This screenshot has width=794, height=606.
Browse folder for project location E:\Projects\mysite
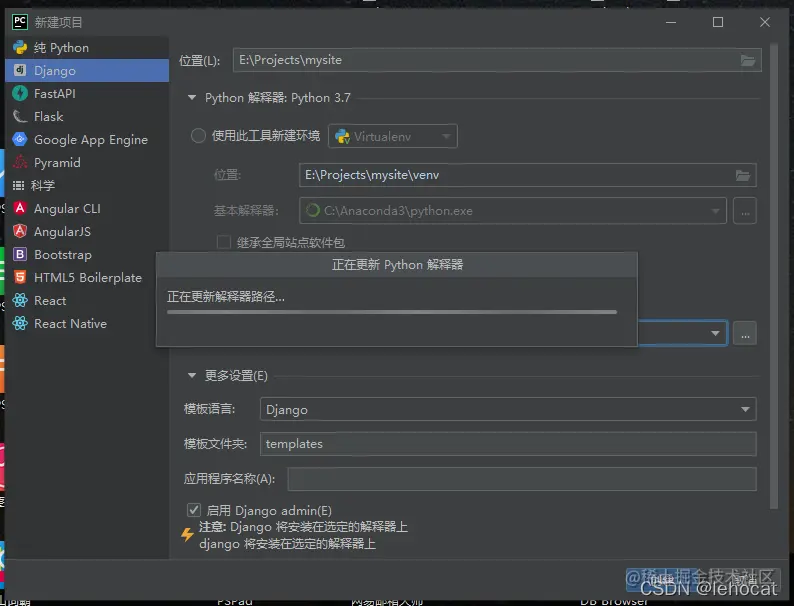coord(748,60)
